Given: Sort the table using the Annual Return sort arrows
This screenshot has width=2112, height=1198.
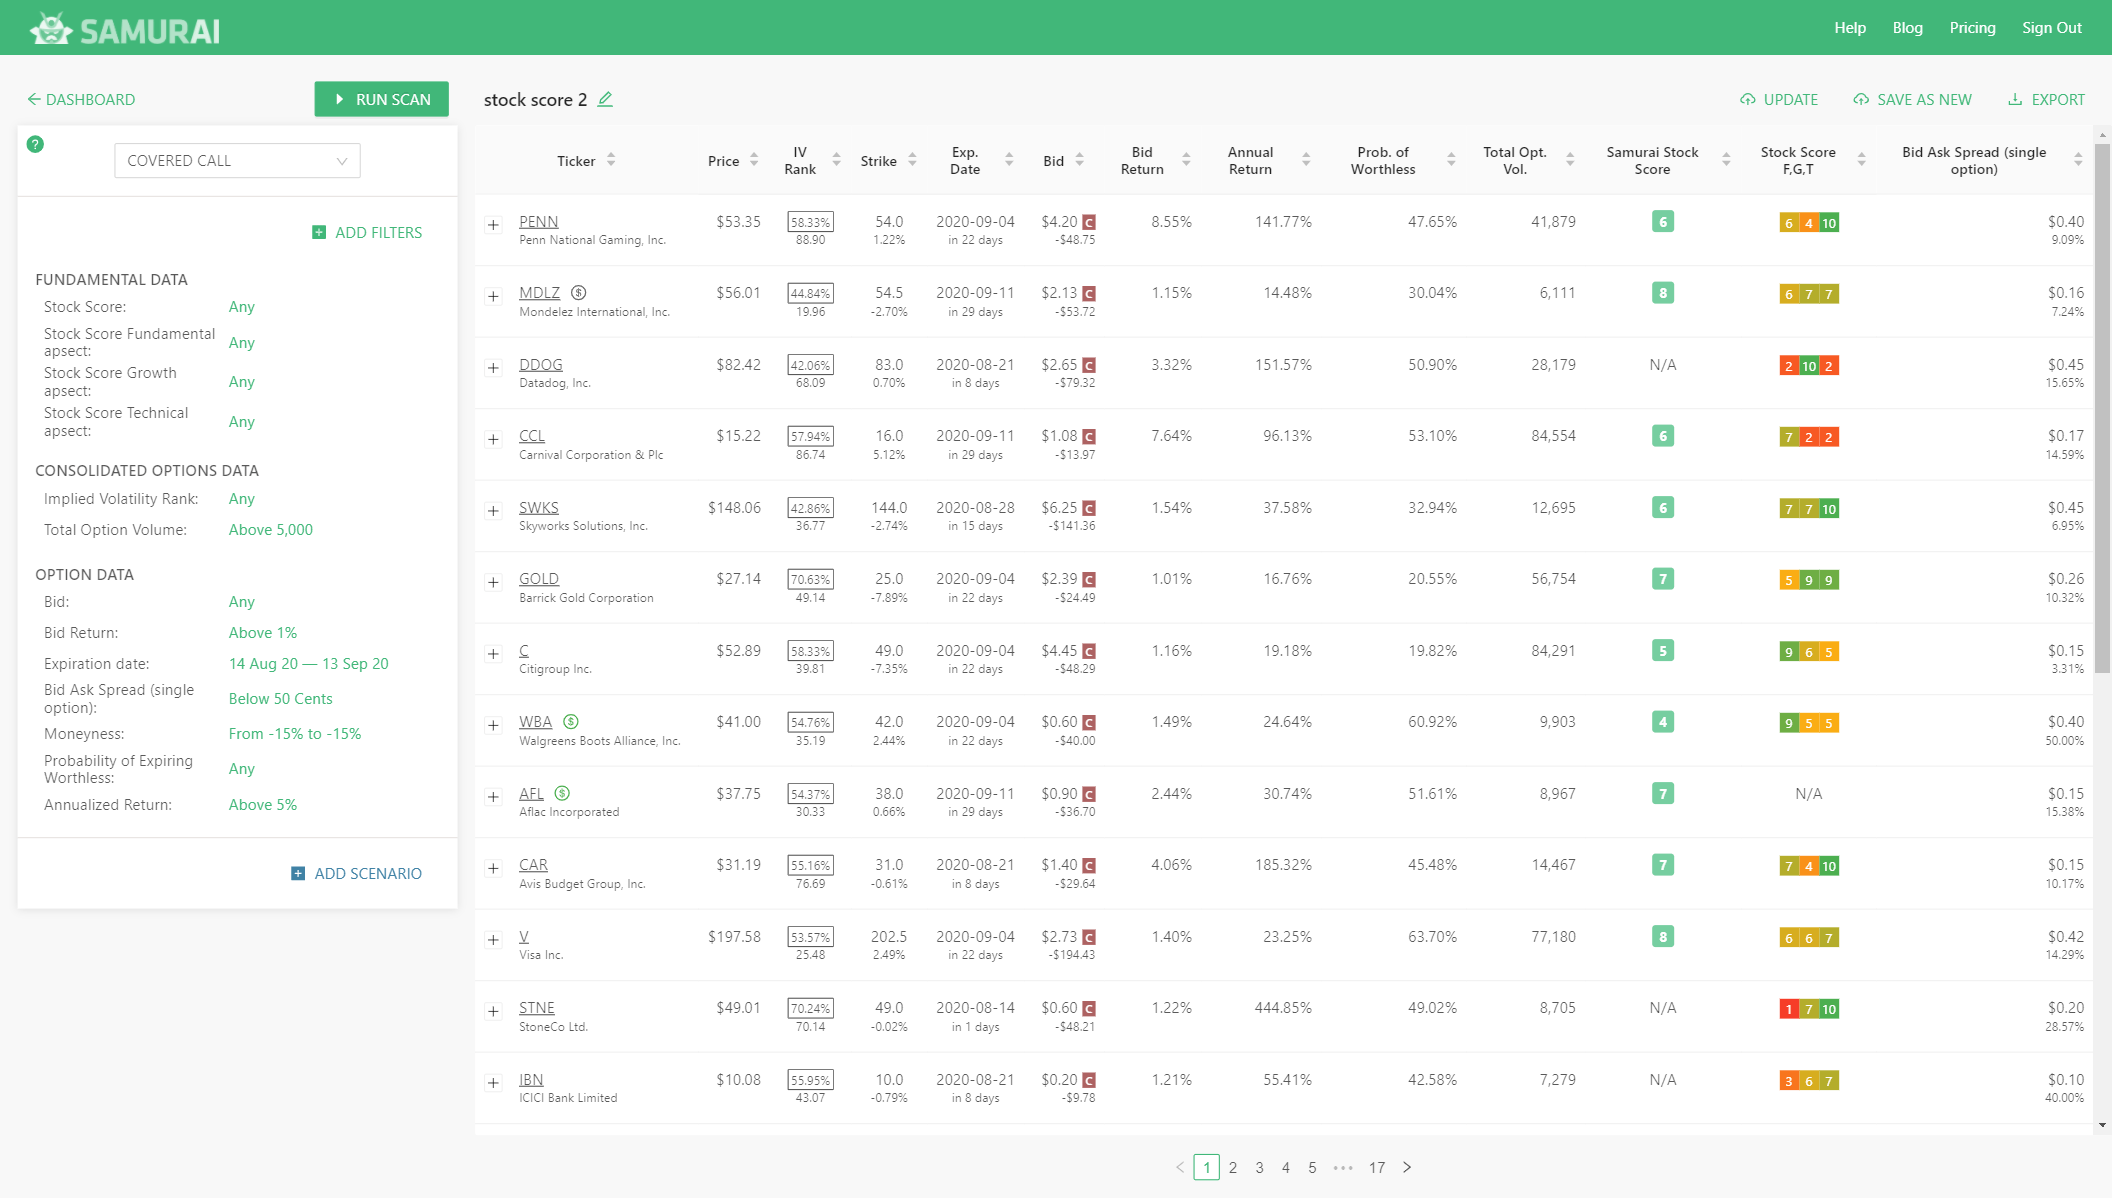Looking at the screenshot, I should pyautogui.click(x=1306, y=159).
